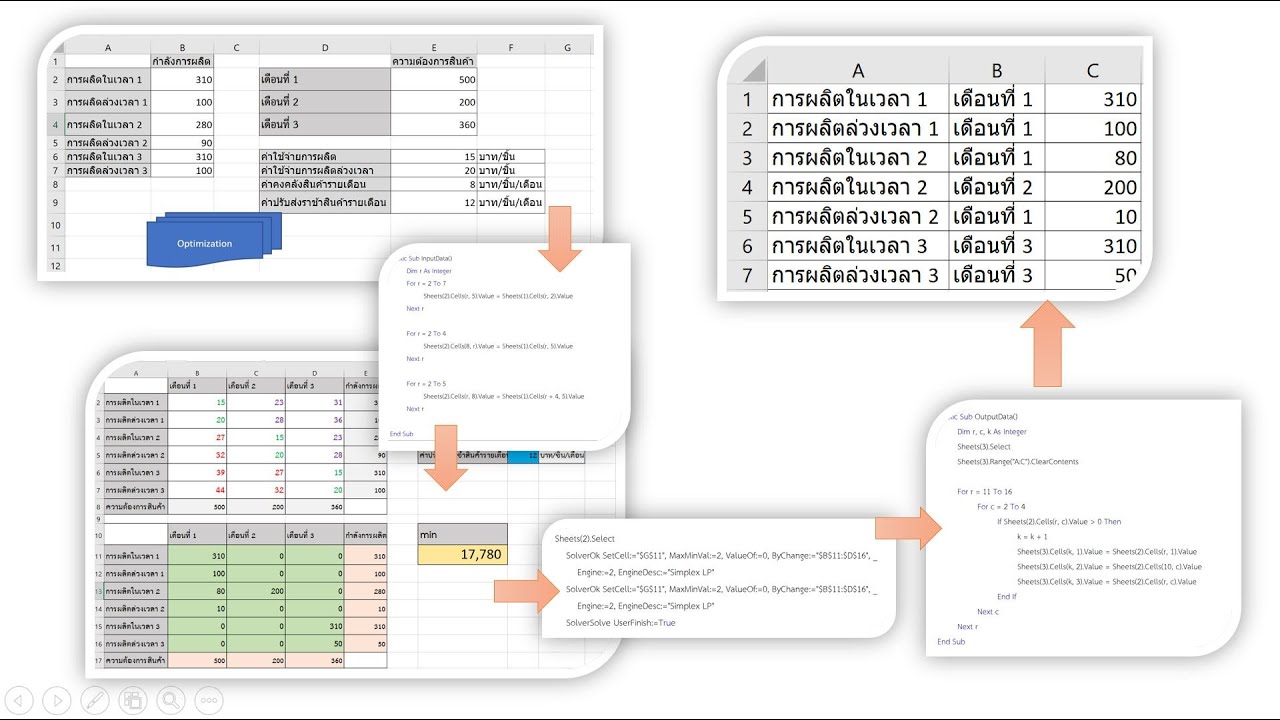Image resolution: width=1280 pixels, height=720 pixels.
Task: Select cell 'กำลังการผลิต' header
Action: pos(182,61)
